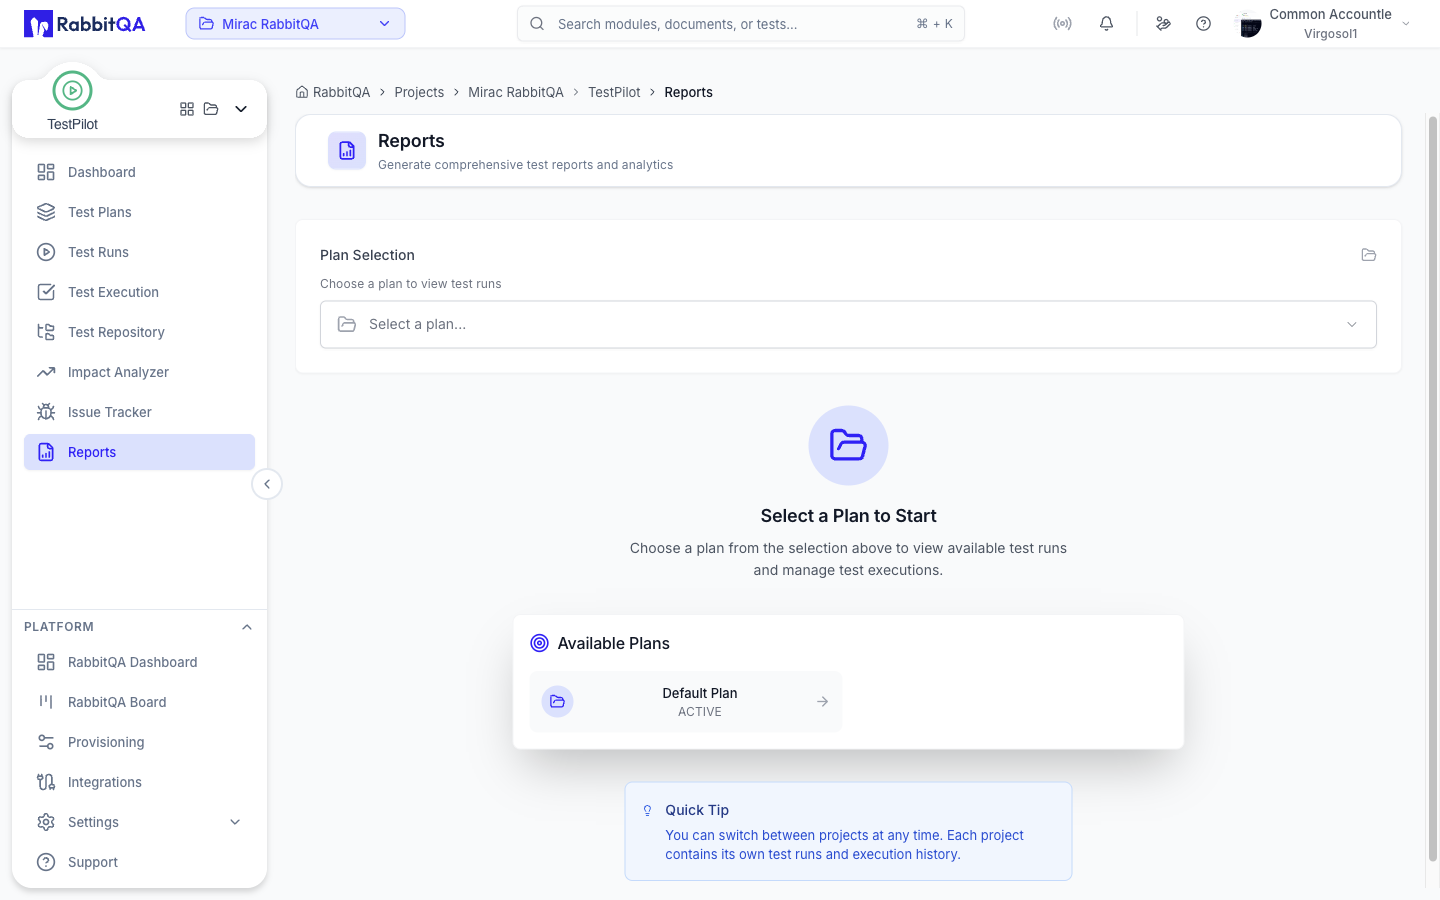The width and height of the screenshot is (1440, 900).
Task: Expand the TestPilot module switcher chevron
Action: (x=241, y=109)
